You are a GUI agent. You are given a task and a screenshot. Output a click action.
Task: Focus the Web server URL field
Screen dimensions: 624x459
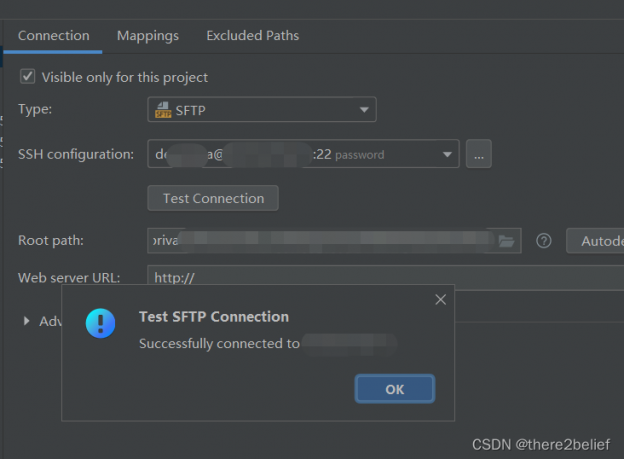coord(380,277)
